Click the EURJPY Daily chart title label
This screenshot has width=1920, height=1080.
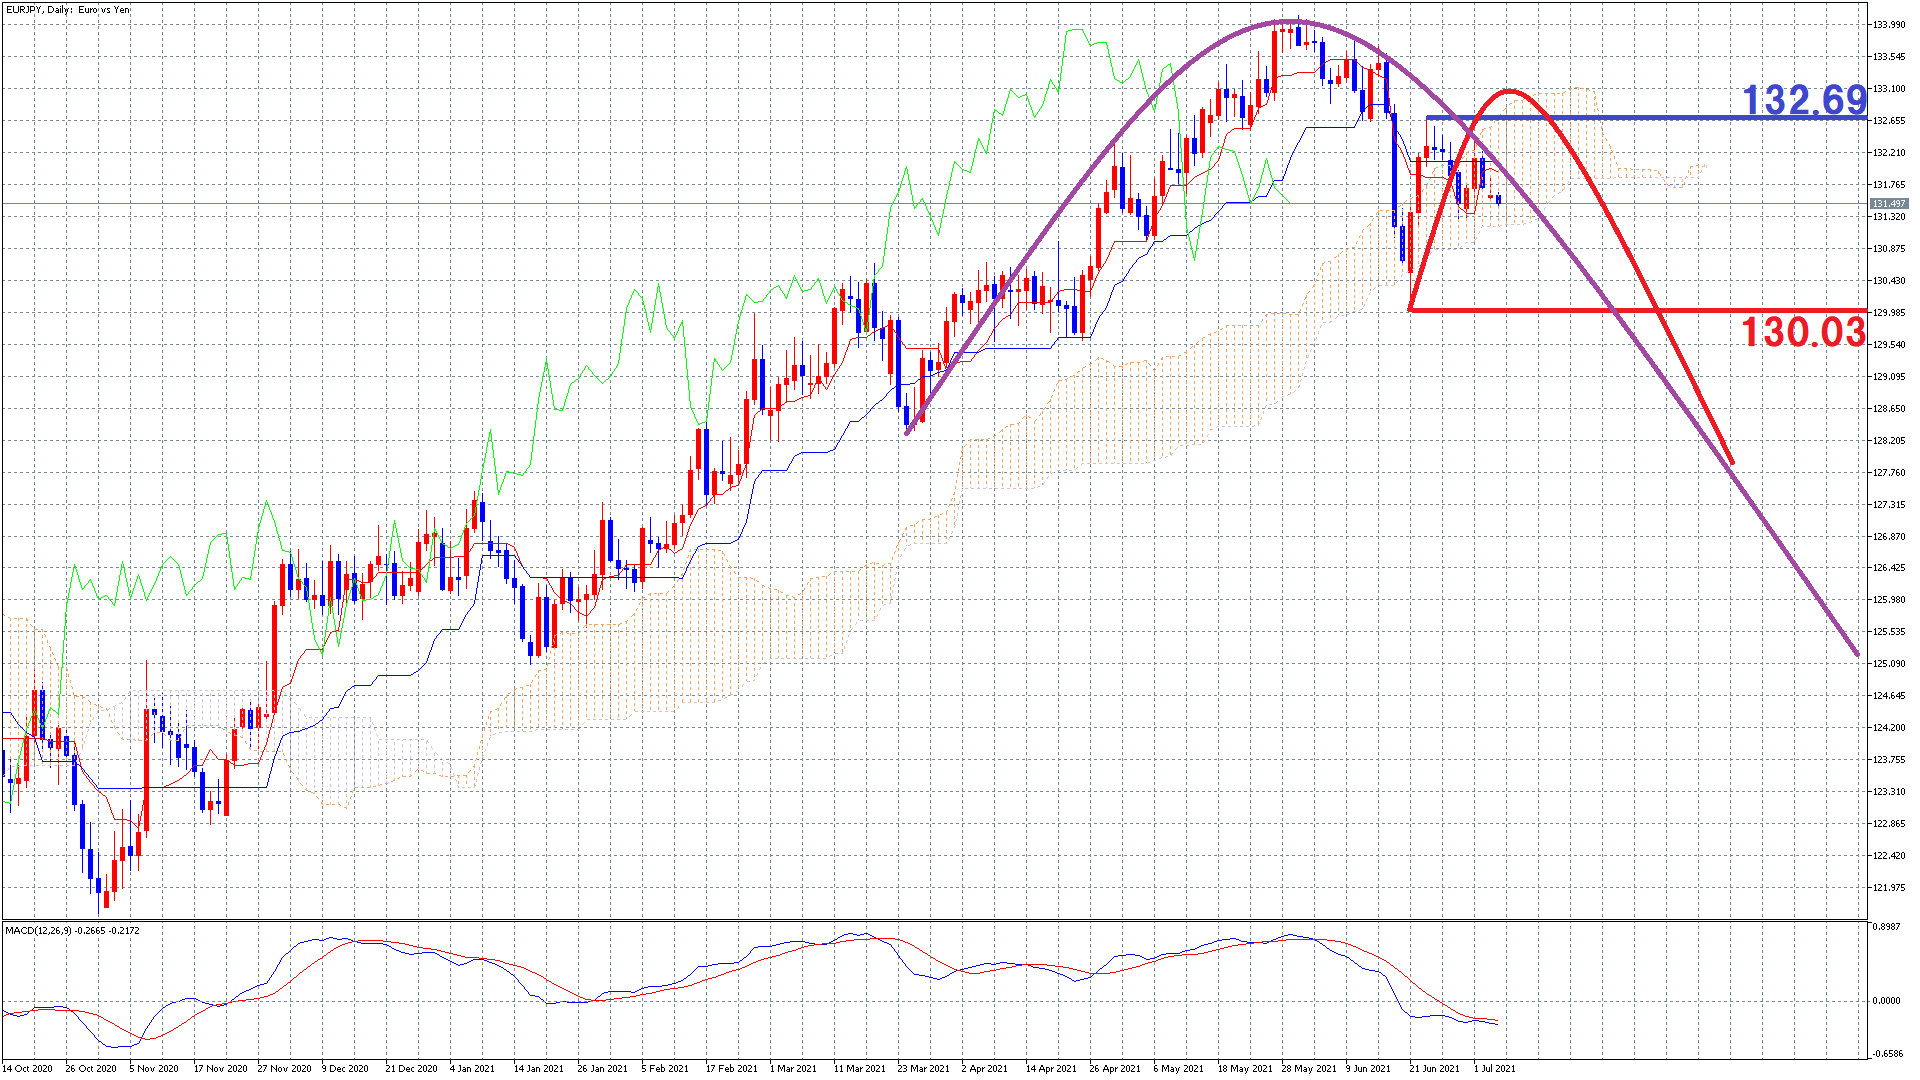67,10
